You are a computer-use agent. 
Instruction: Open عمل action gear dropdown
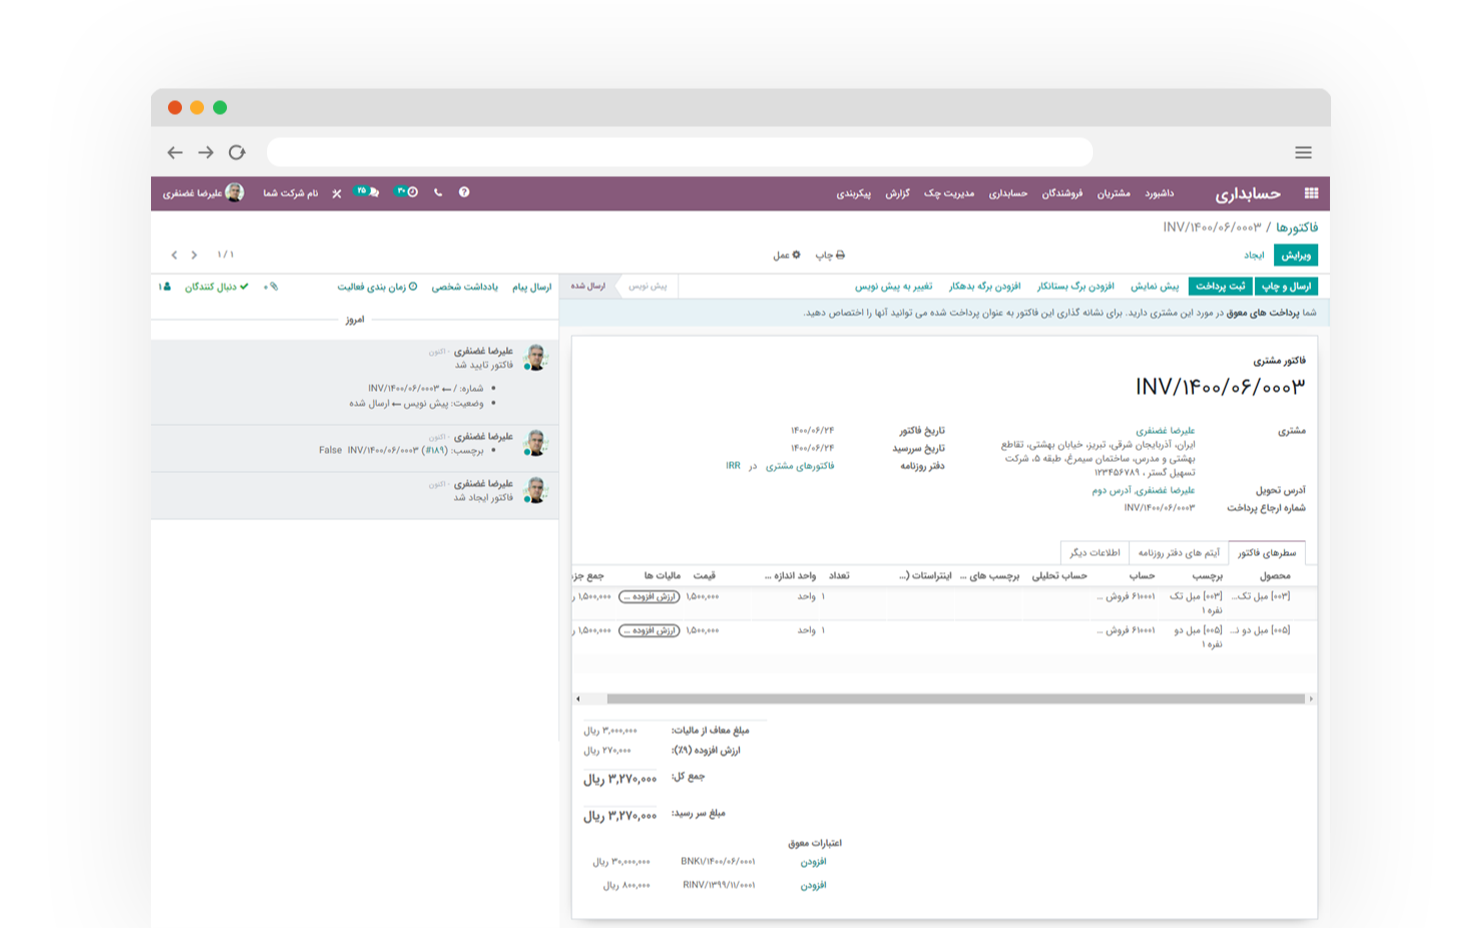tap(787, 255)
